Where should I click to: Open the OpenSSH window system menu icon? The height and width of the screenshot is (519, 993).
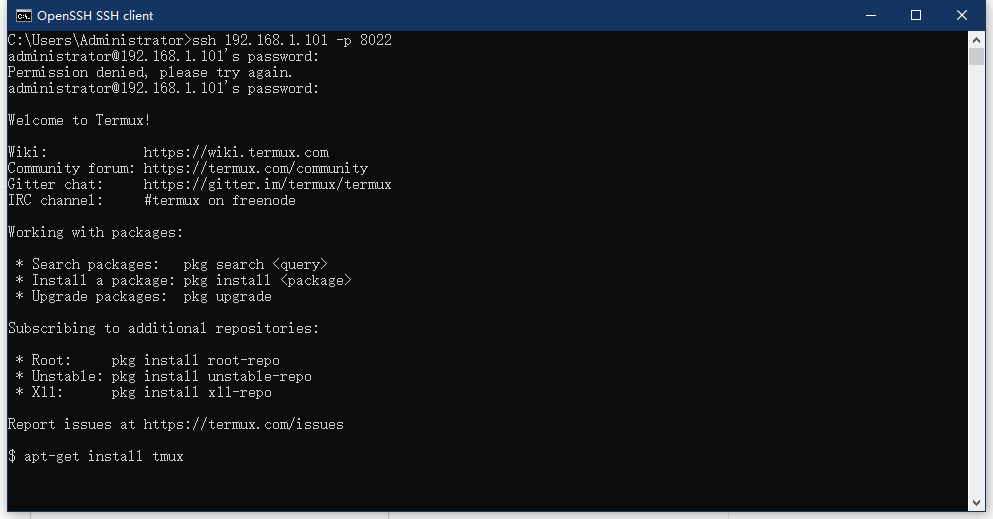coord(22,16)
